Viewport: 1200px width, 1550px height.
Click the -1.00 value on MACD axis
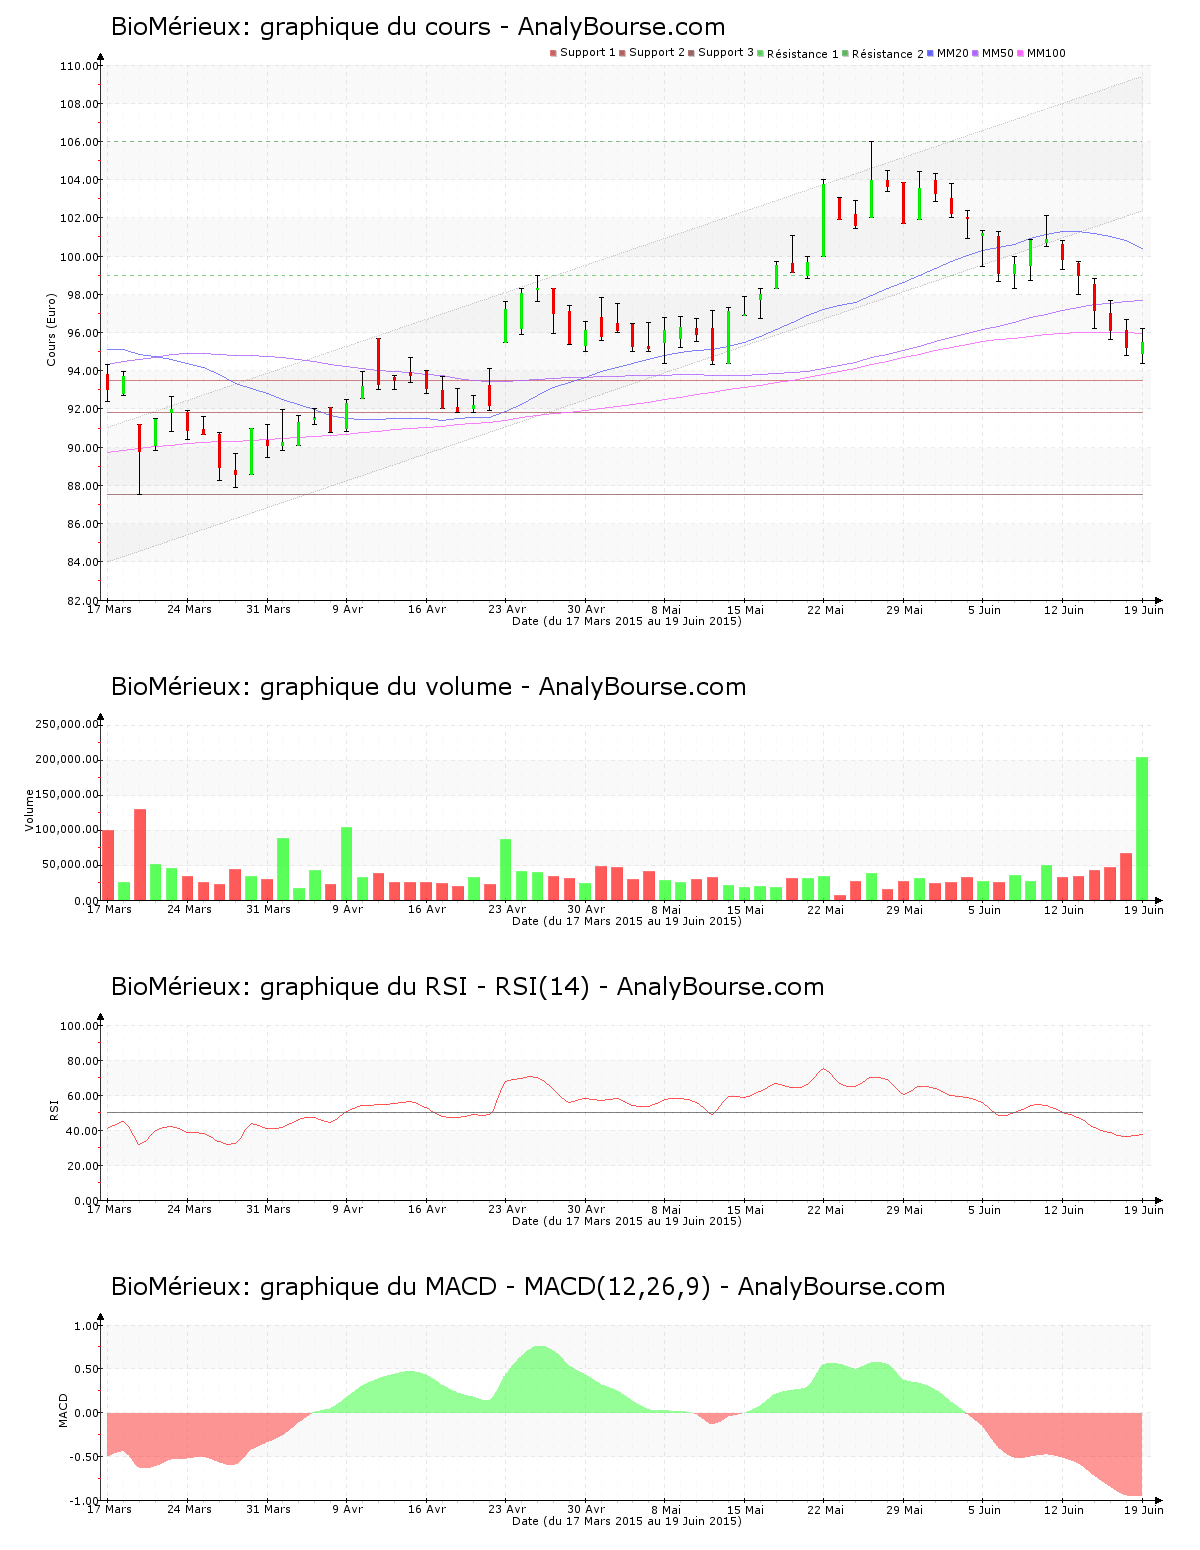84,1501
